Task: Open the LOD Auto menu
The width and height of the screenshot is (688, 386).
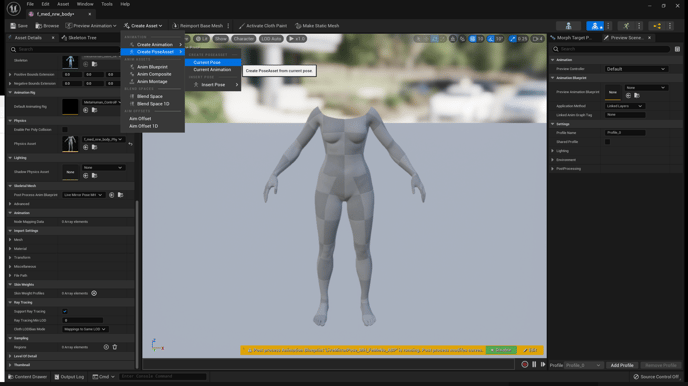Action: point(271,39)
